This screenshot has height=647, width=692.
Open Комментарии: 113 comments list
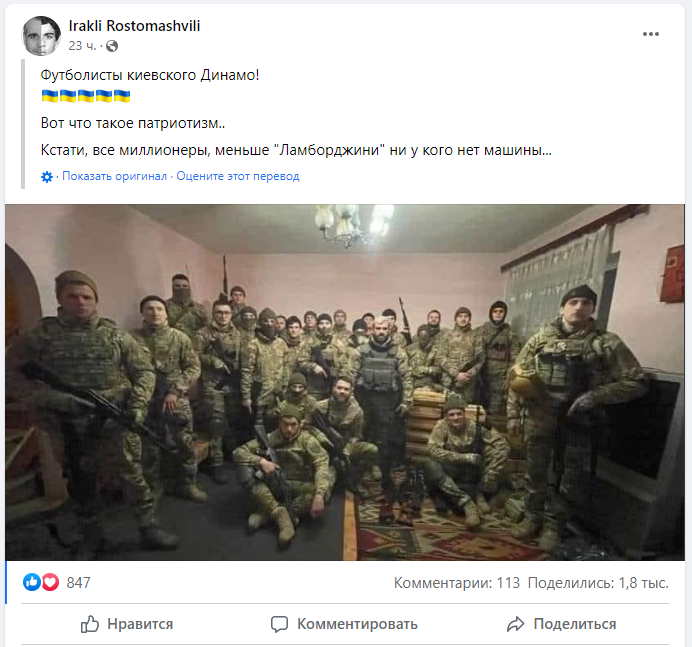457,583
